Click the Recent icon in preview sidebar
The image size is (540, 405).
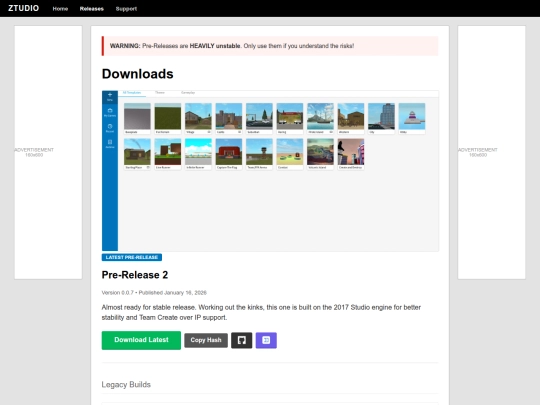click(110, 128)
